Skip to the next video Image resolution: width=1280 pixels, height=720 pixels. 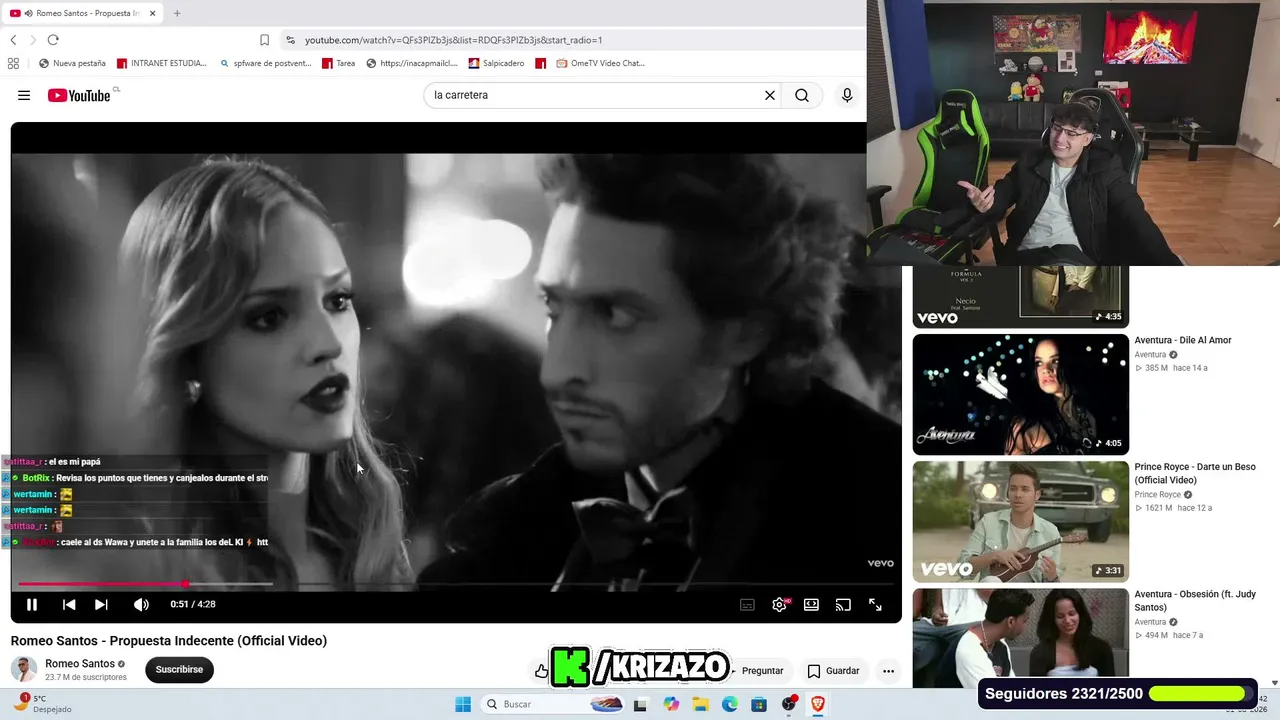pyautogui.click(x=101, y=604)
